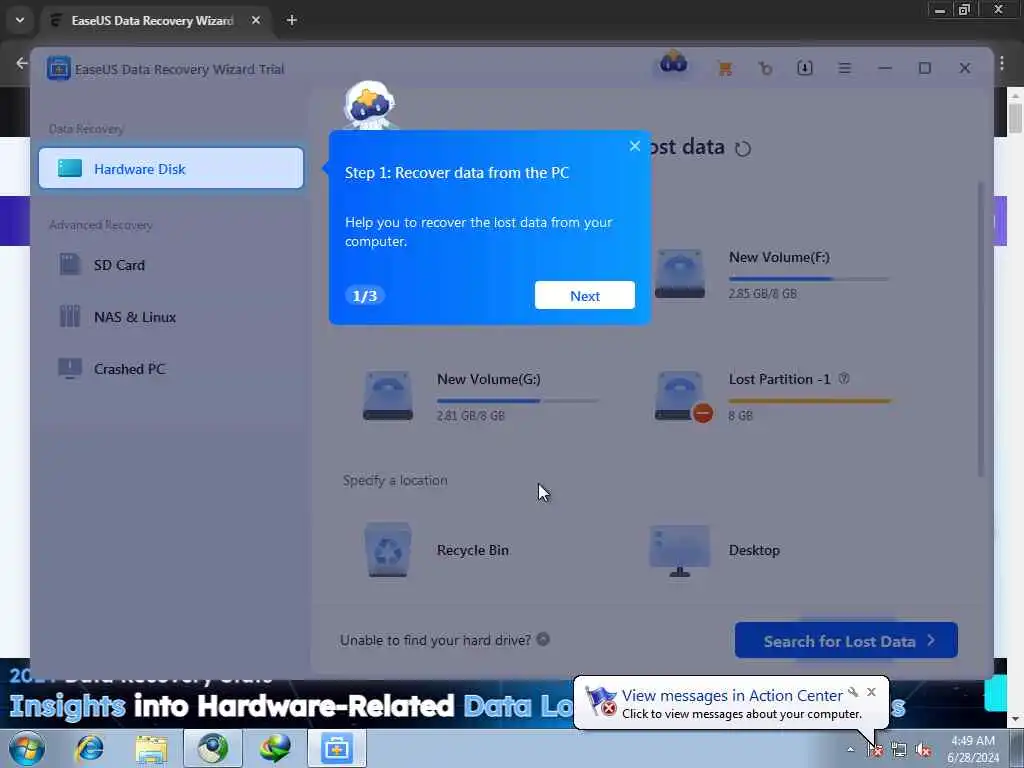This screenshot has width=1024, height=768.
Task: Click Search for Lost Data button
Action: [846, 641]
